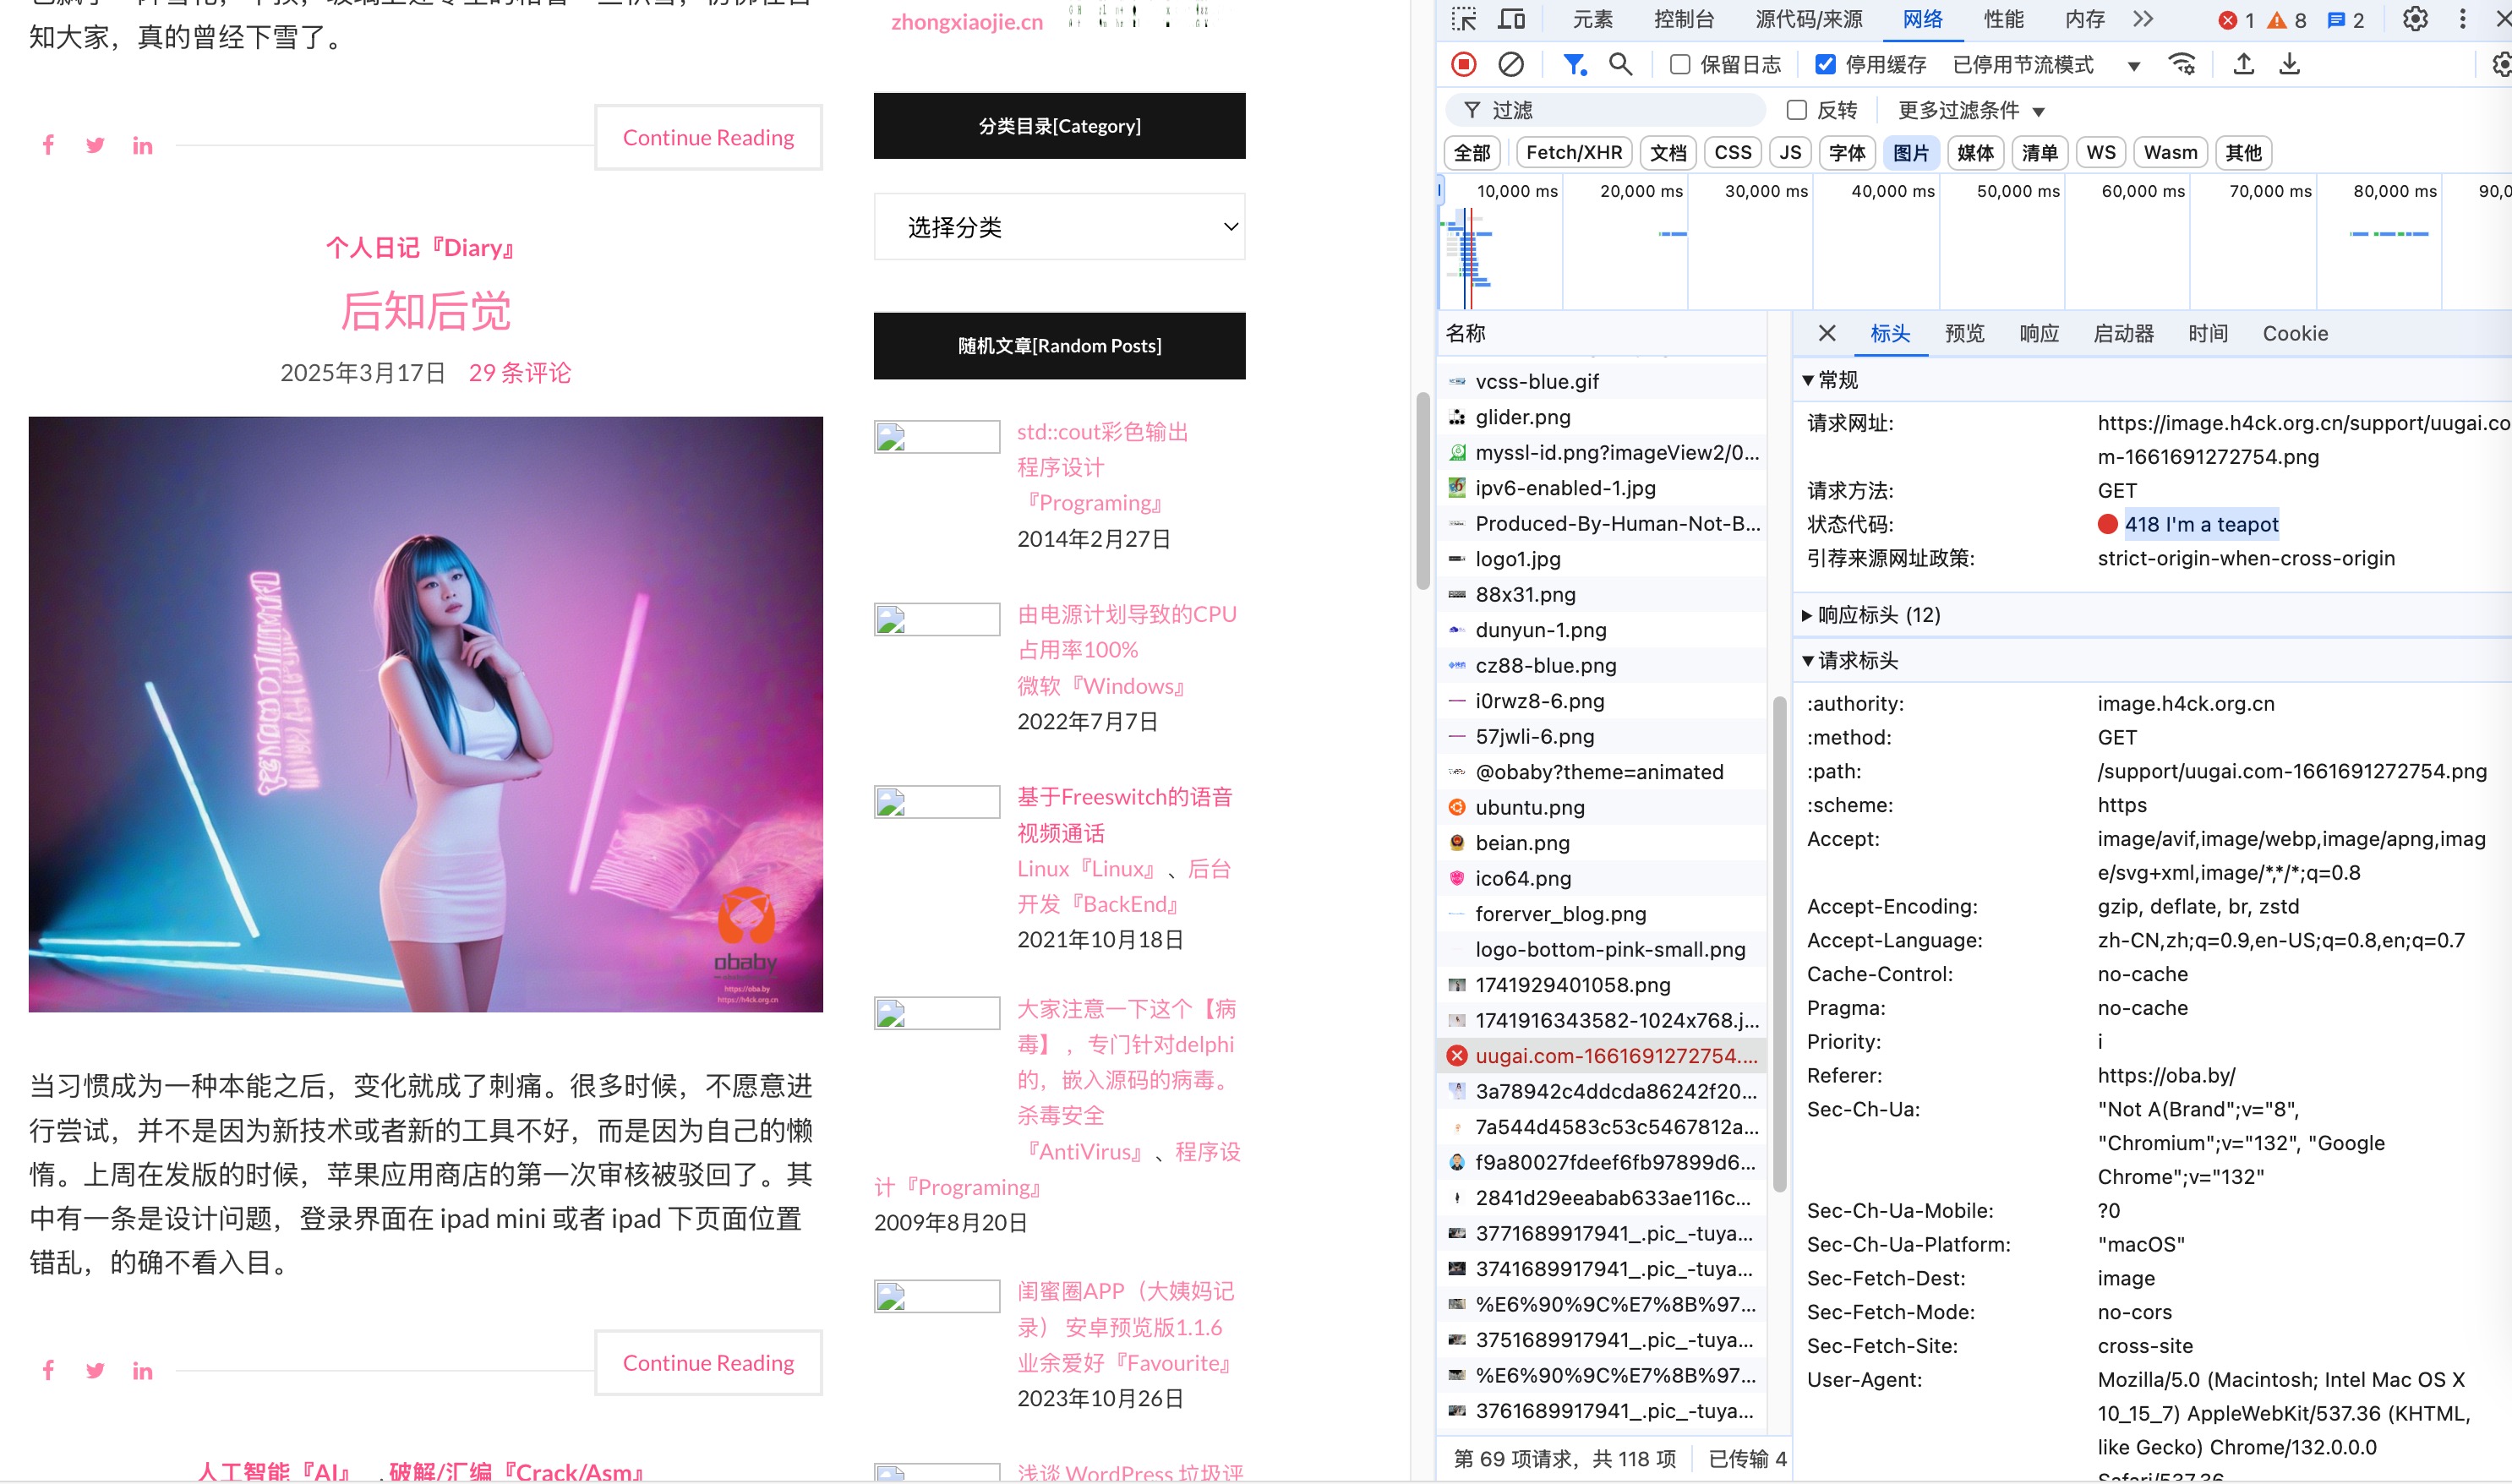
Task: Click the Facebook share icon under the first post
Action: [48, 145]
